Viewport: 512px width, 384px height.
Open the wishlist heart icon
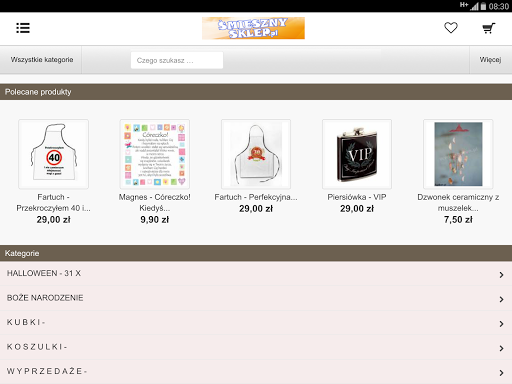tap(451, 28)
